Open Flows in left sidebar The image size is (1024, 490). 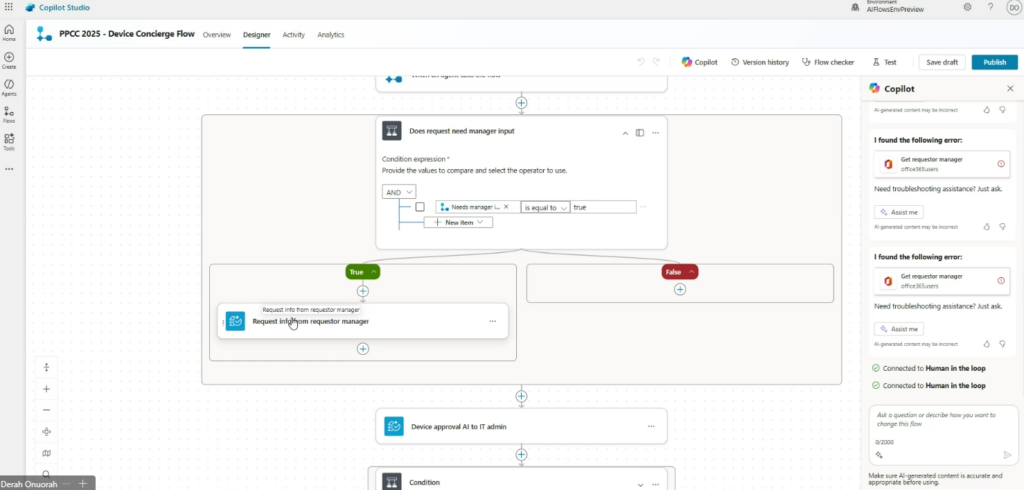(9, 115)
